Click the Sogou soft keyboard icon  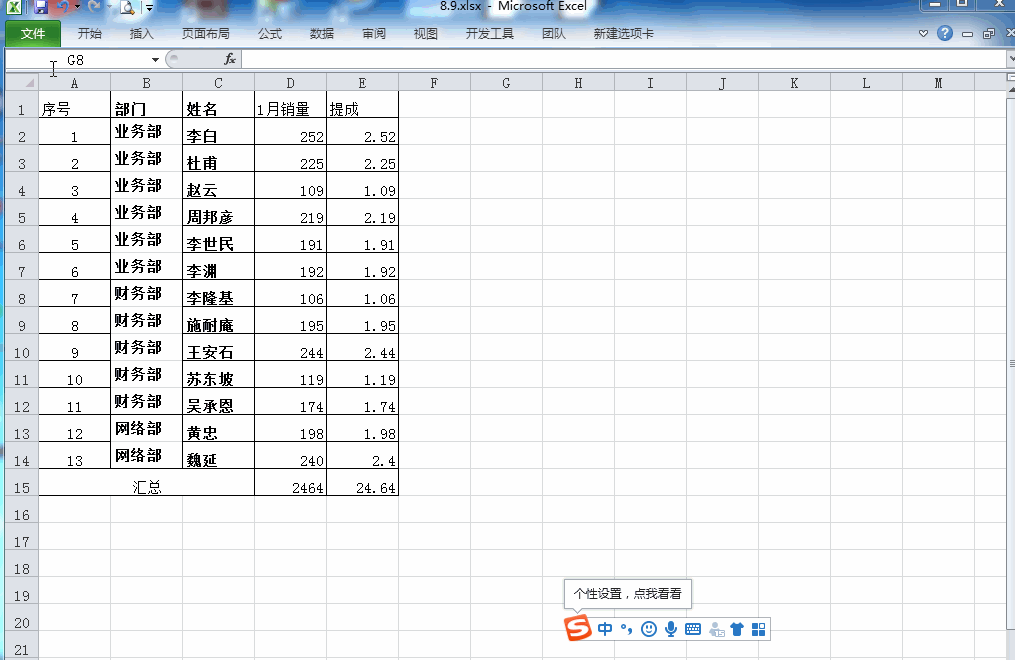coord(692,628)
